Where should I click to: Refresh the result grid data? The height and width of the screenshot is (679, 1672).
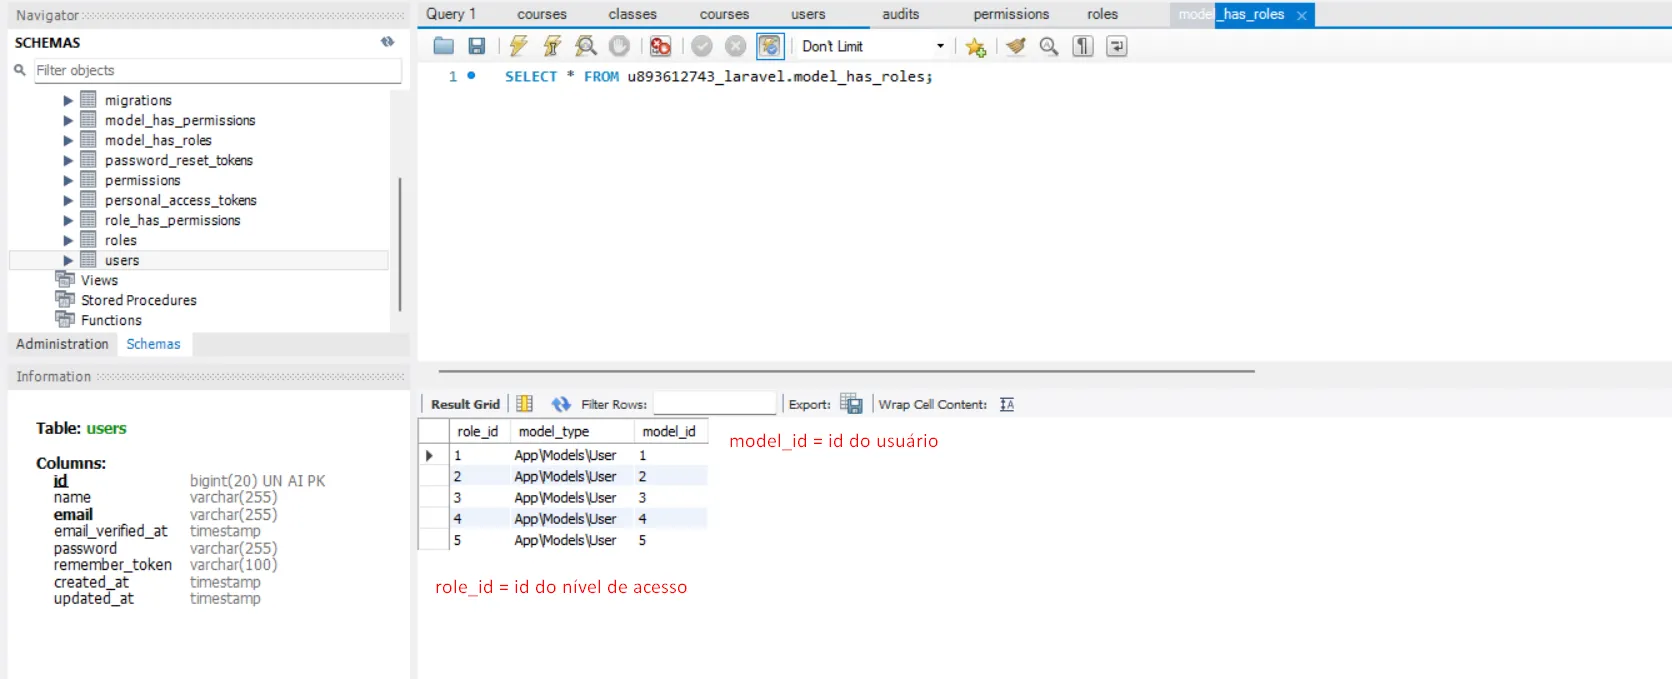click(561, 404)
